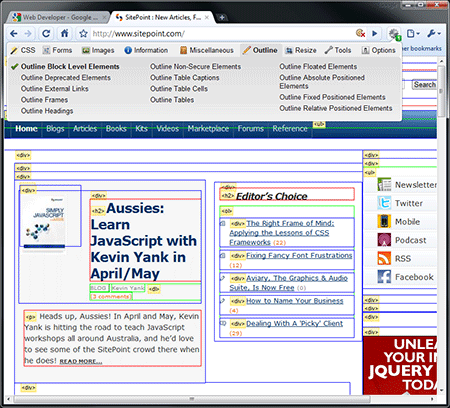Click the Twitter icon

[384, 203]
